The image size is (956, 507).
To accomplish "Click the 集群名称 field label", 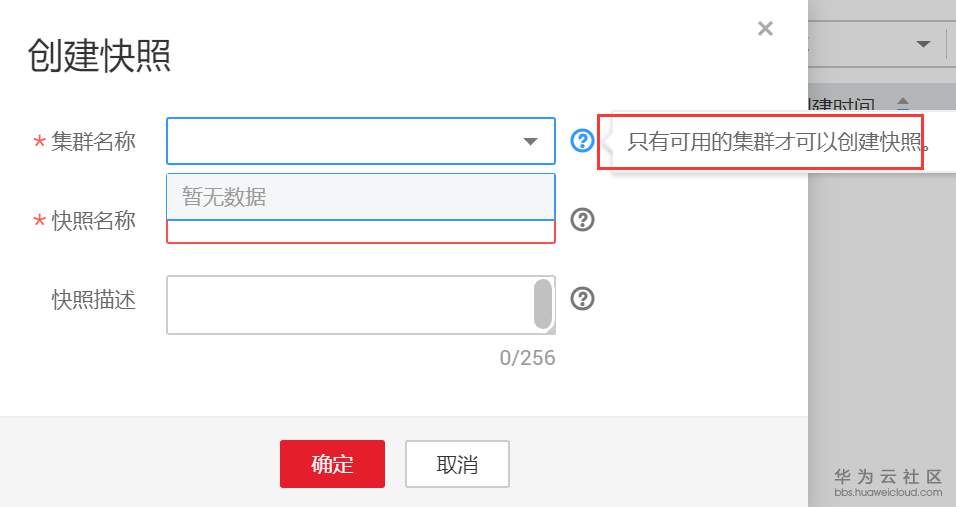I will pyautogui.click(x=93, y=142).
